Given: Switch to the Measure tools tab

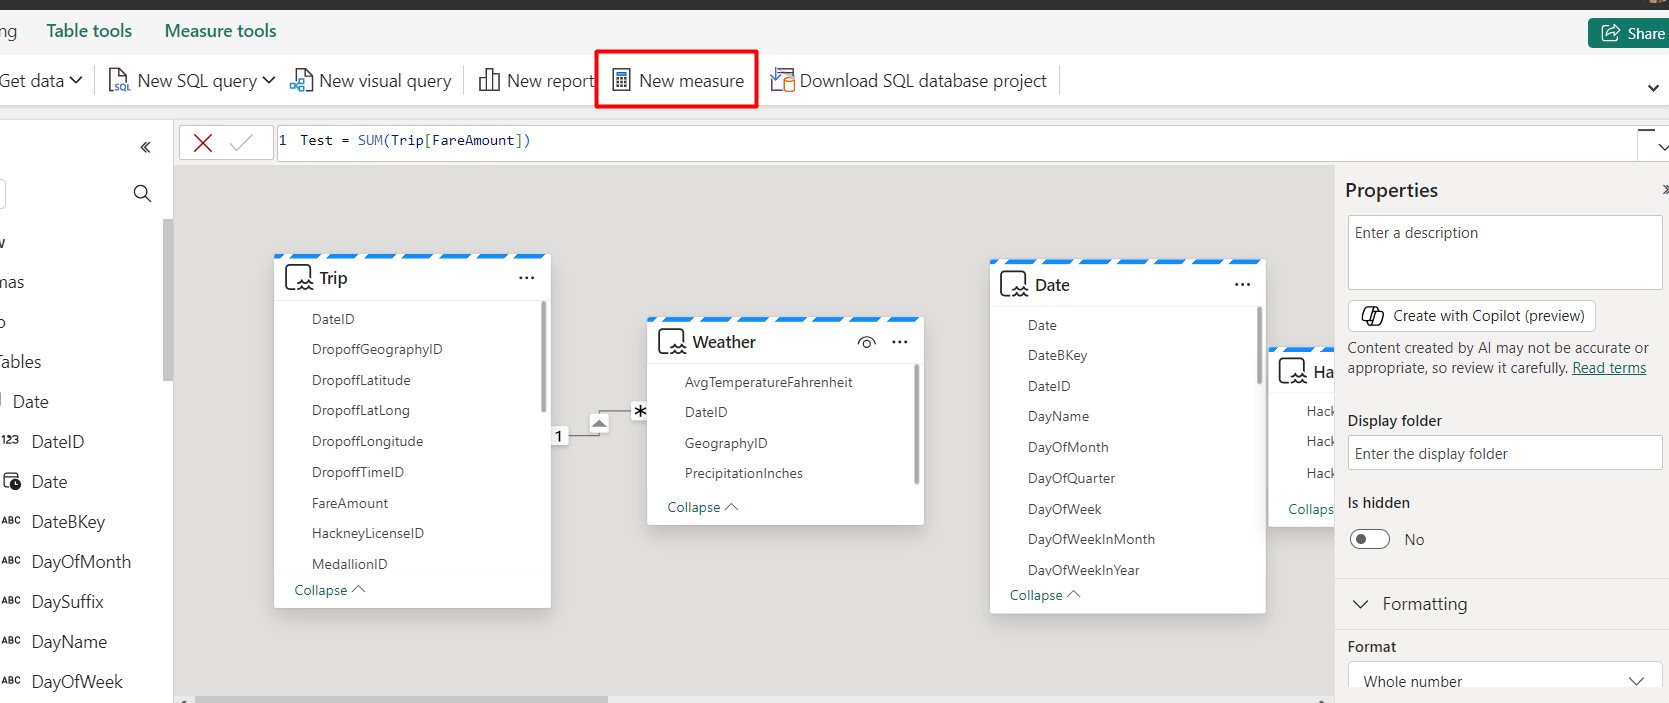Looking at the screenshot, I should 220,31.
